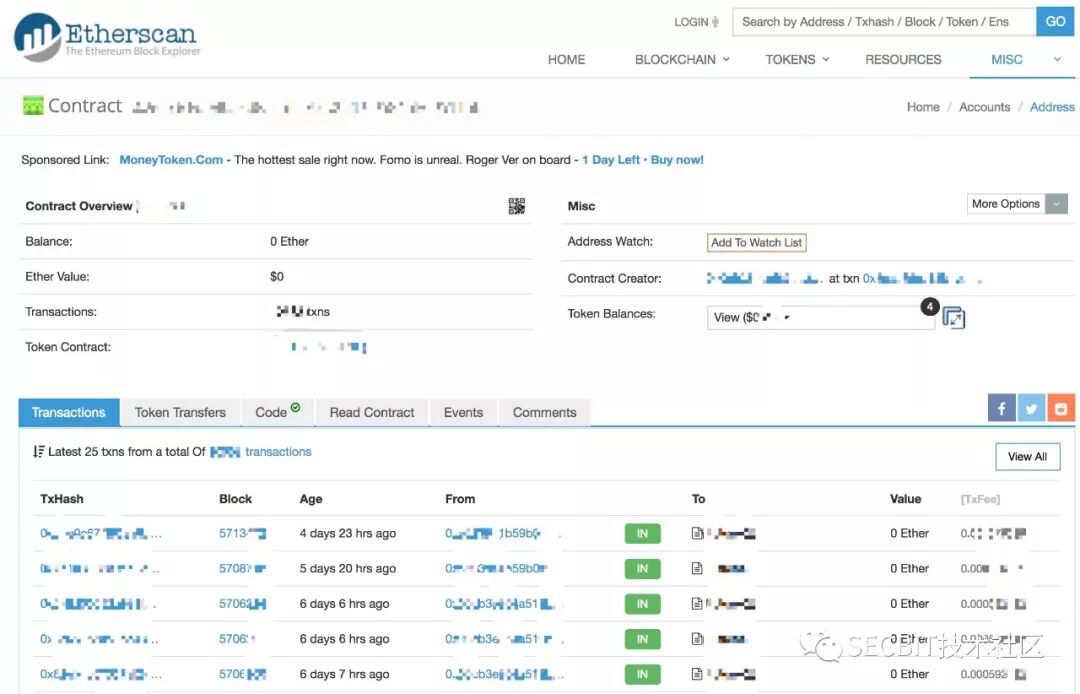The height and width of the screenshot is (694, 1080).
Task: Open From address in 5 days 20 hrs row
Action: click(497, 568)
